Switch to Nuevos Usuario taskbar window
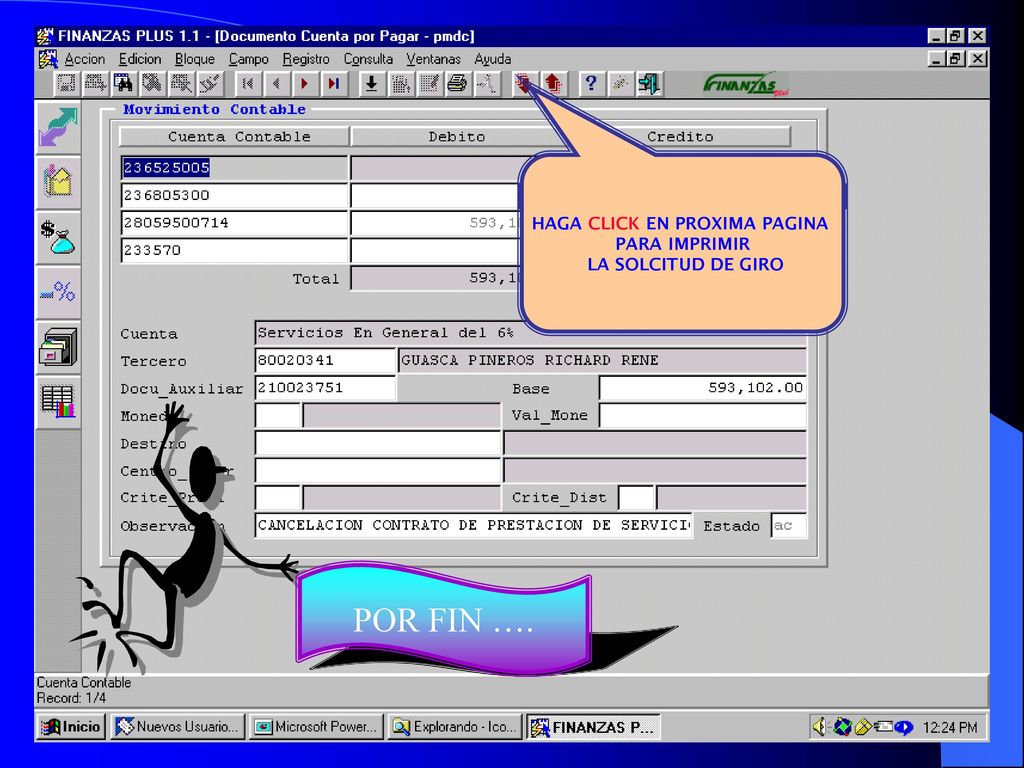Viewport: 1024px width, 768px height. (x=178, y=727)
